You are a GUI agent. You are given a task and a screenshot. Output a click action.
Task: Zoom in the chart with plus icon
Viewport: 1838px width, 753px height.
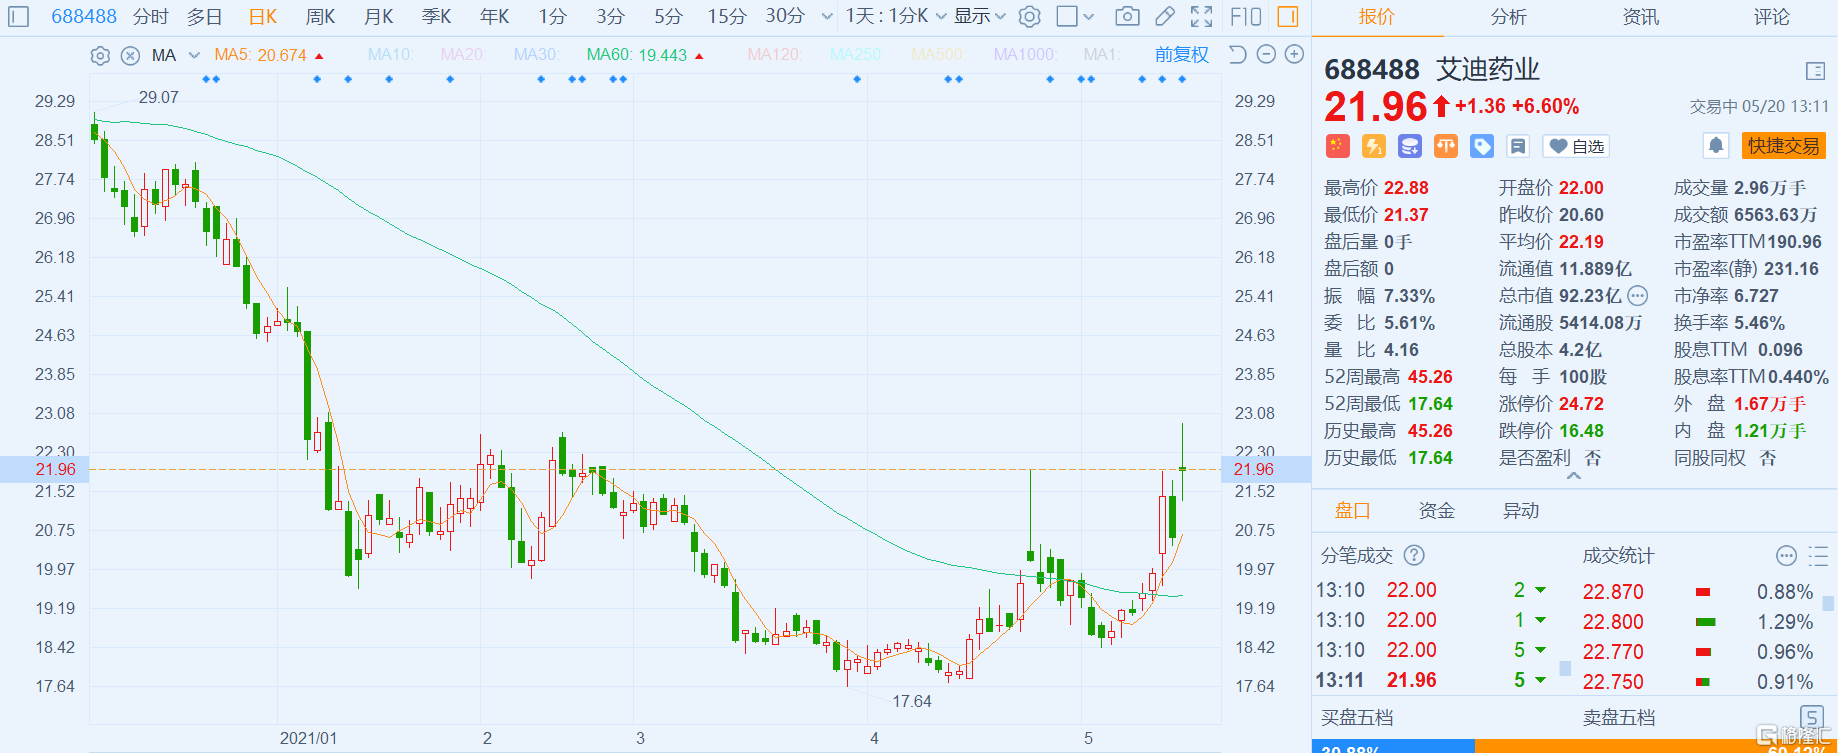(x=1294, y=54)
